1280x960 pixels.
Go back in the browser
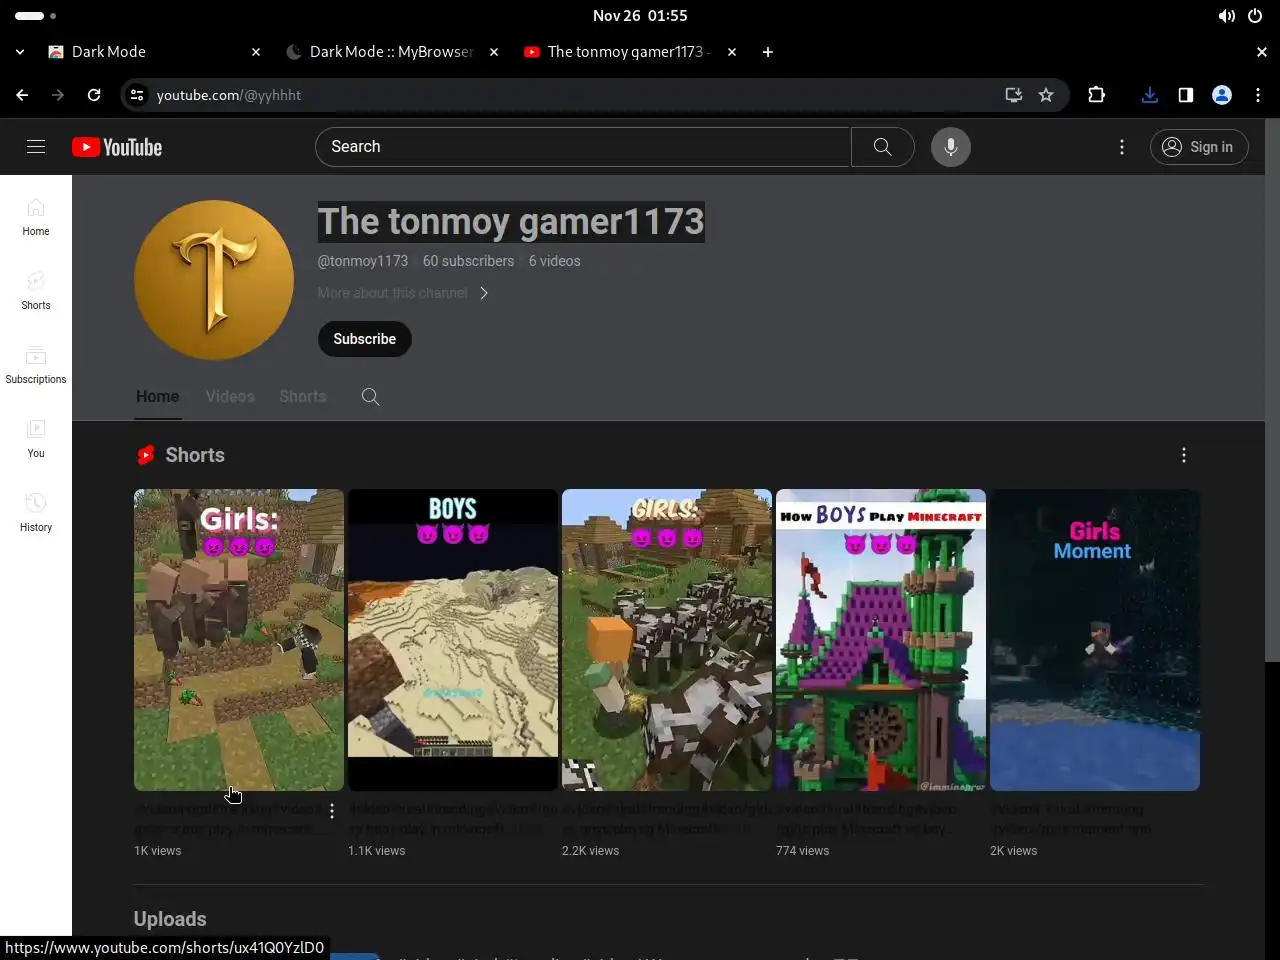(22, 95)
